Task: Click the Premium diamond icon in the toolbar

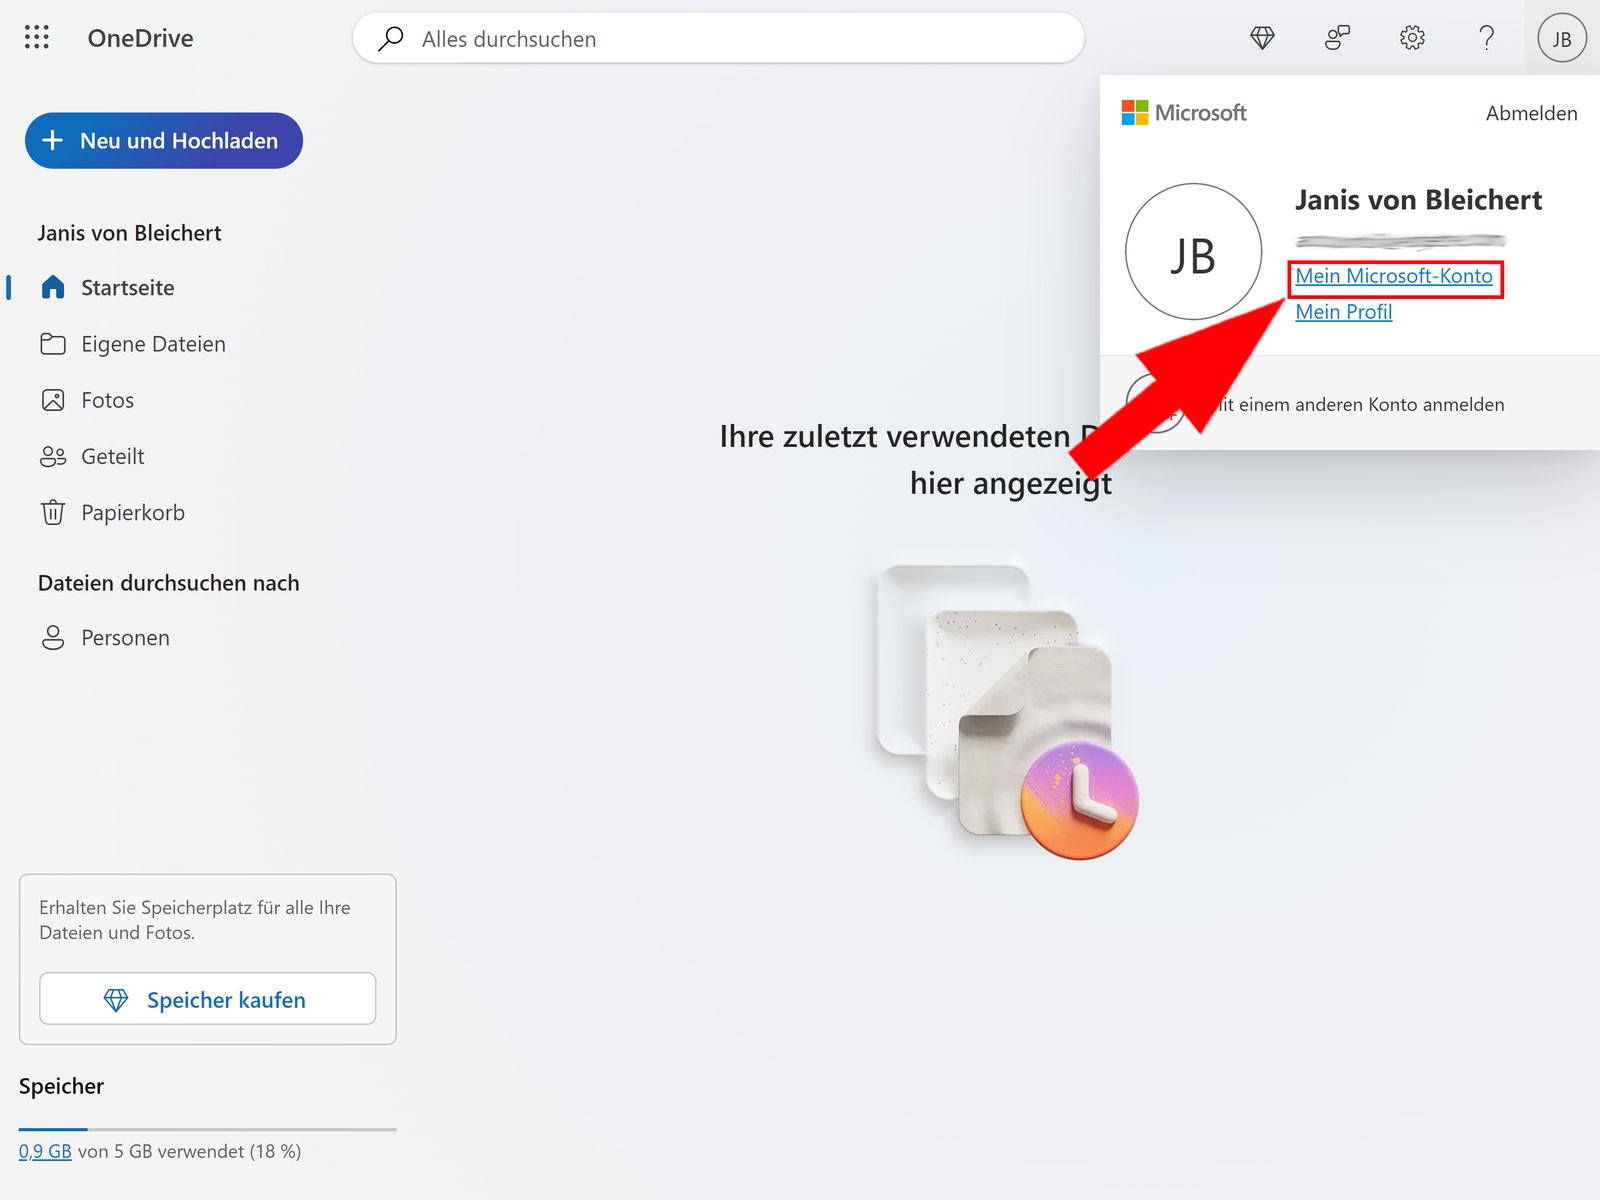Action: point(1262,37)
